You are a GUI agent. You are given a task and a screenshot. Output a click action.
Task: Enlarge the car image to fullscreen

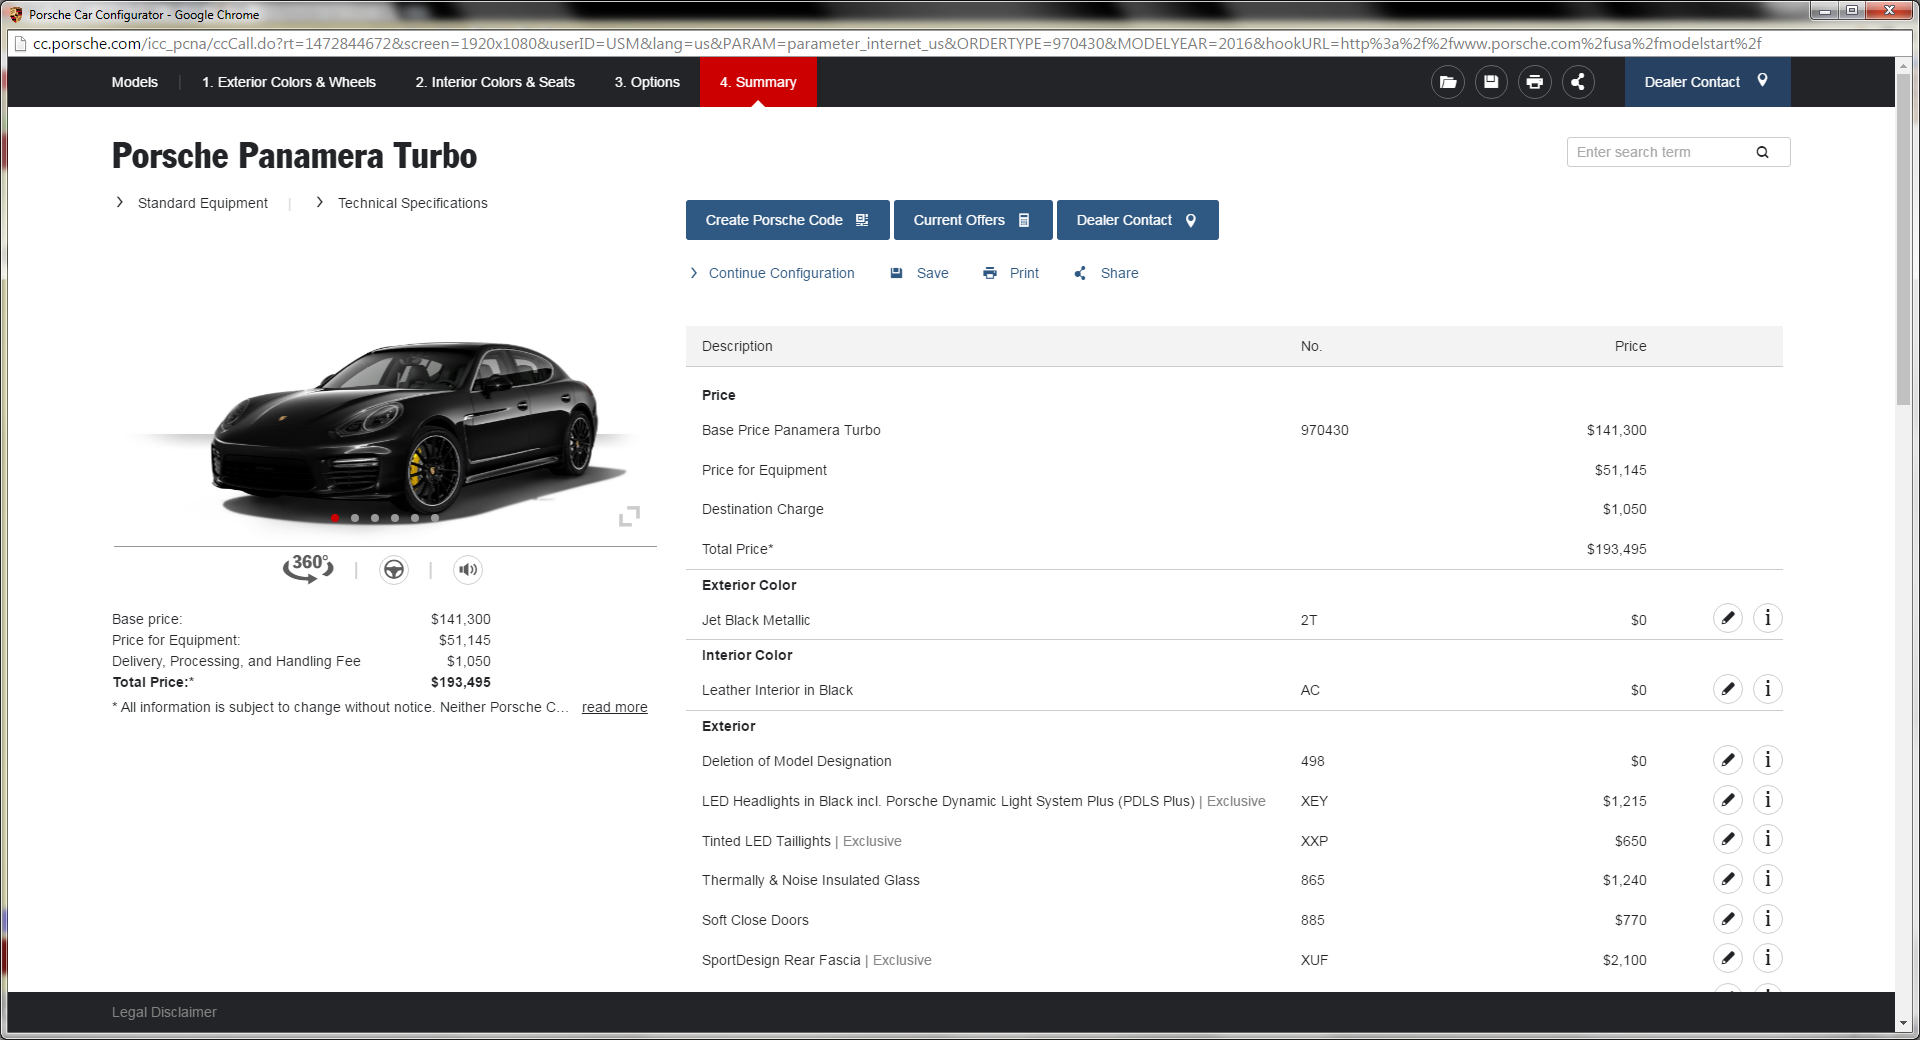click(x=629, y=516)
